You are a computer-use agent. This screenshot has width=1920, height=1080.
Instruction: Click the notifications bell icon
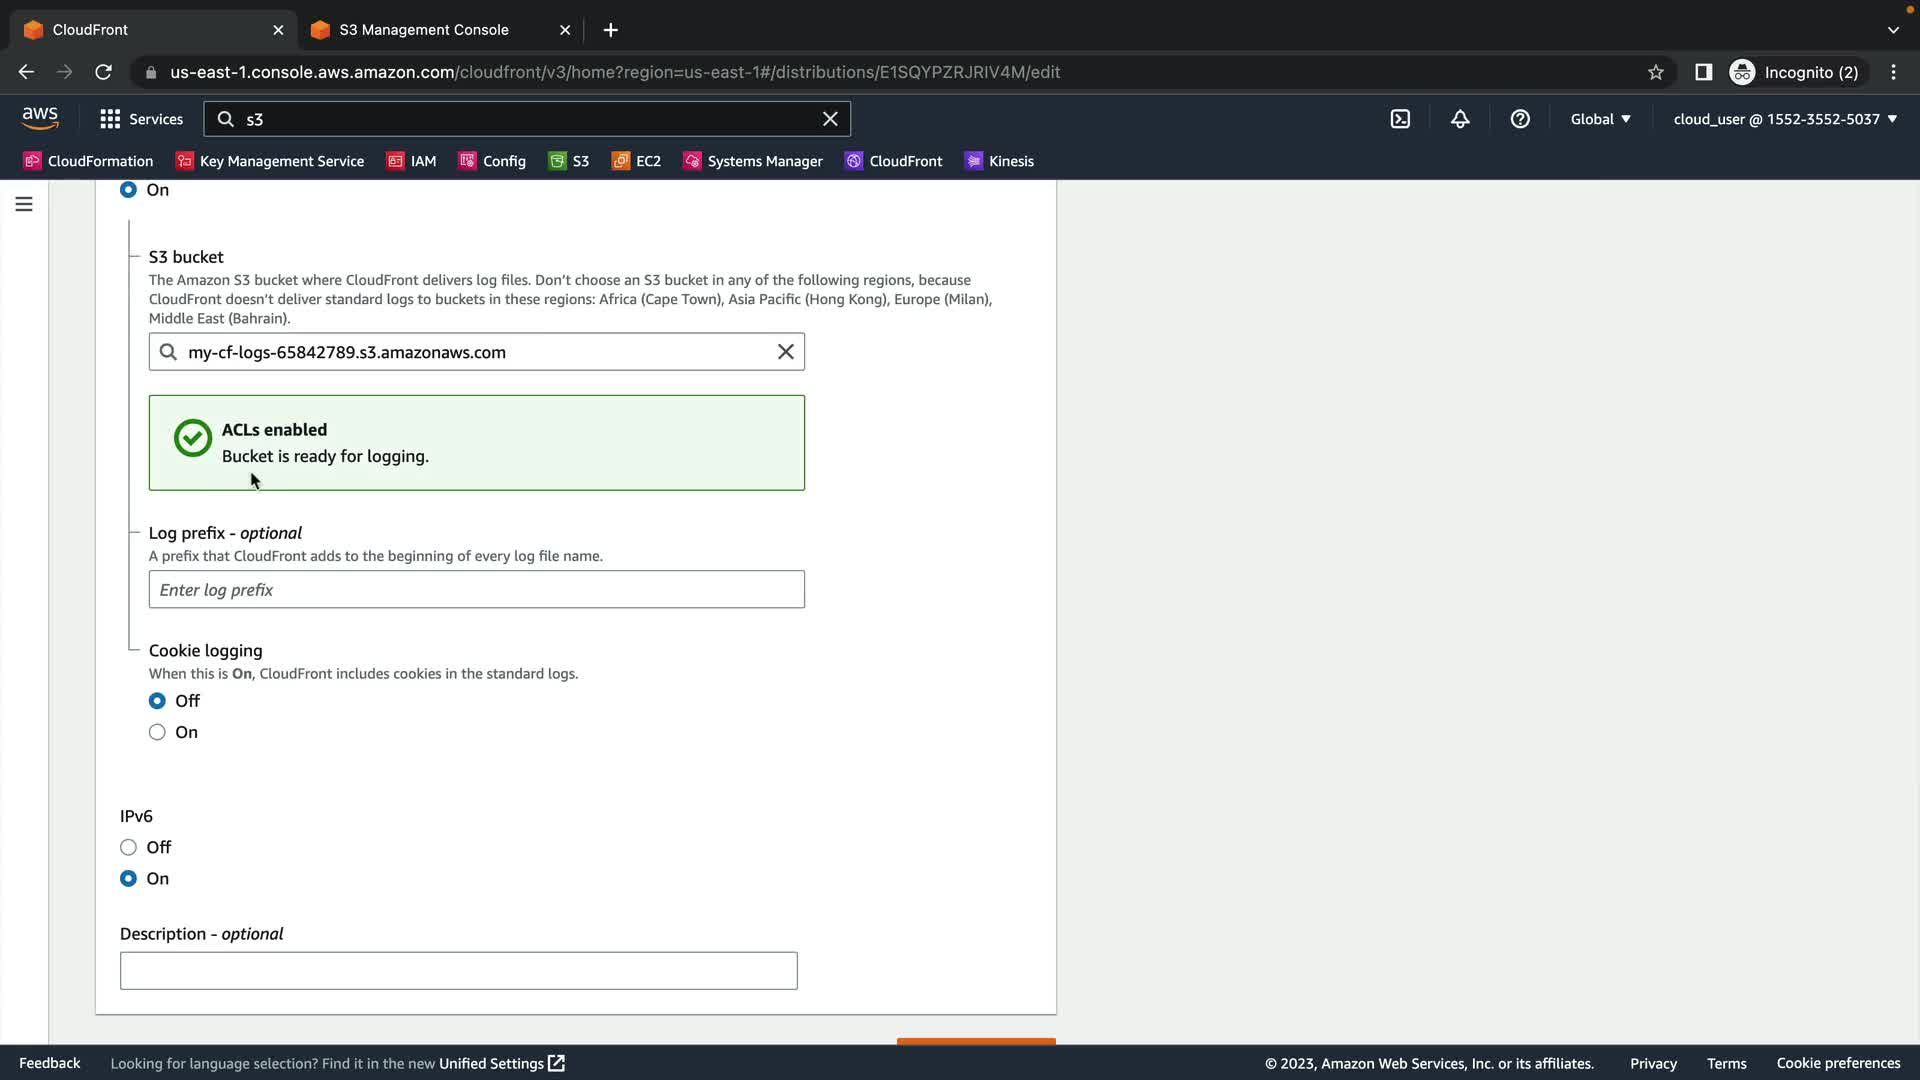tap(1460, 119)
